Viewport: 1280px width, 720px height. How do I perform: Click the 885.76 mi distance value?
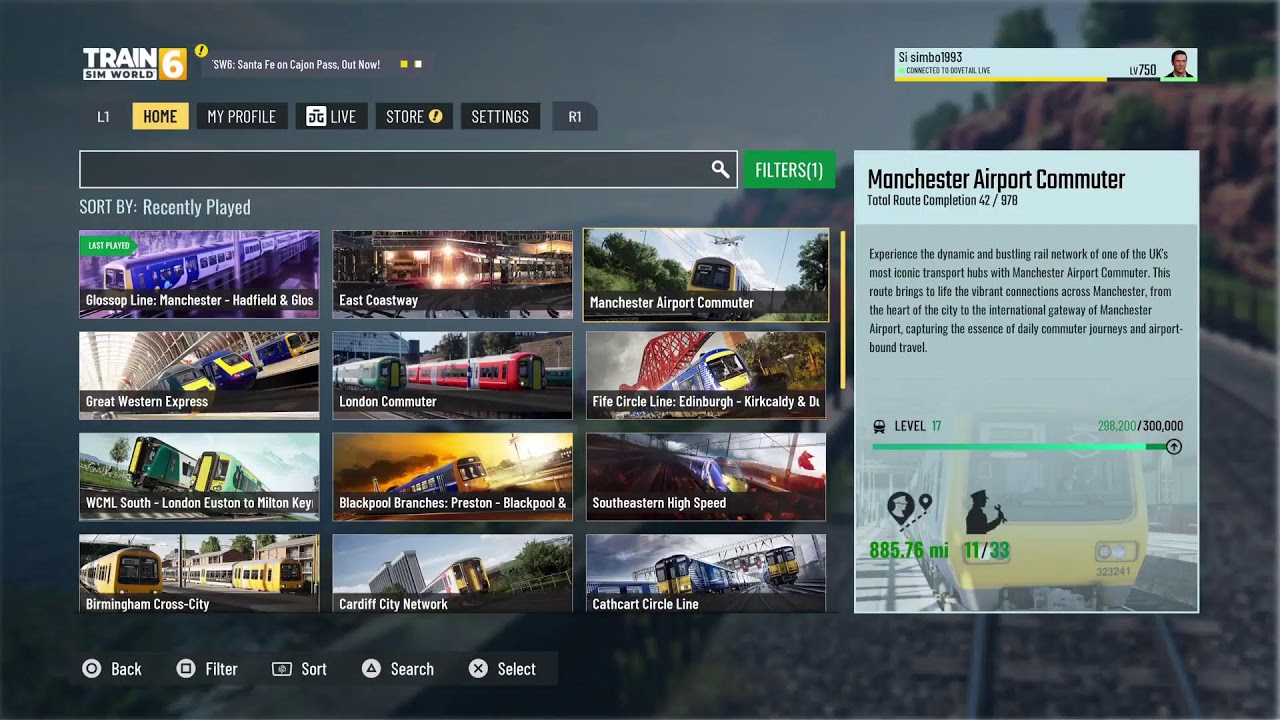[x=908, y=551]
